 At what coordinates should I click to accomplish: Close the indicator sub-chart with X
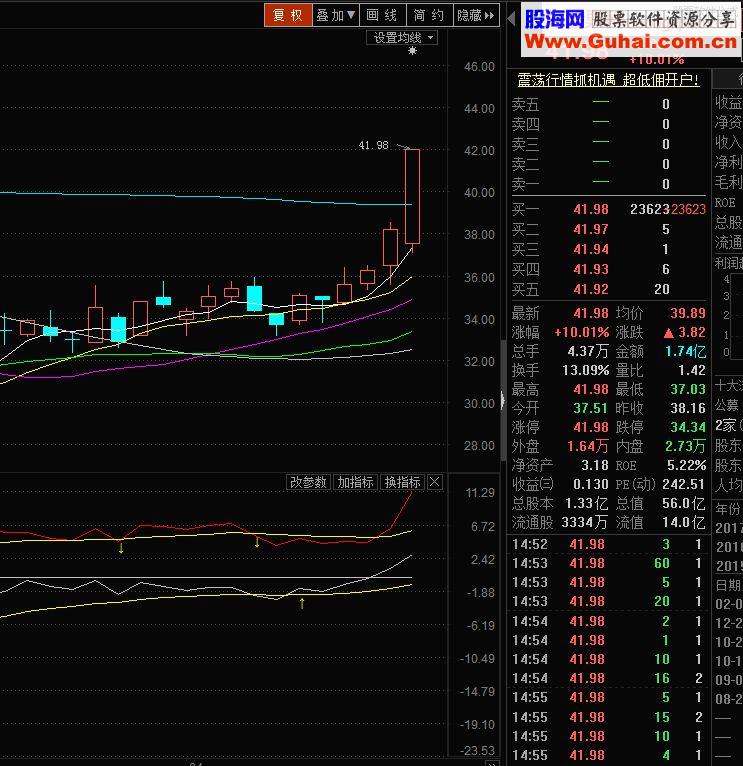pyautogui.click(x=434, y=483)
